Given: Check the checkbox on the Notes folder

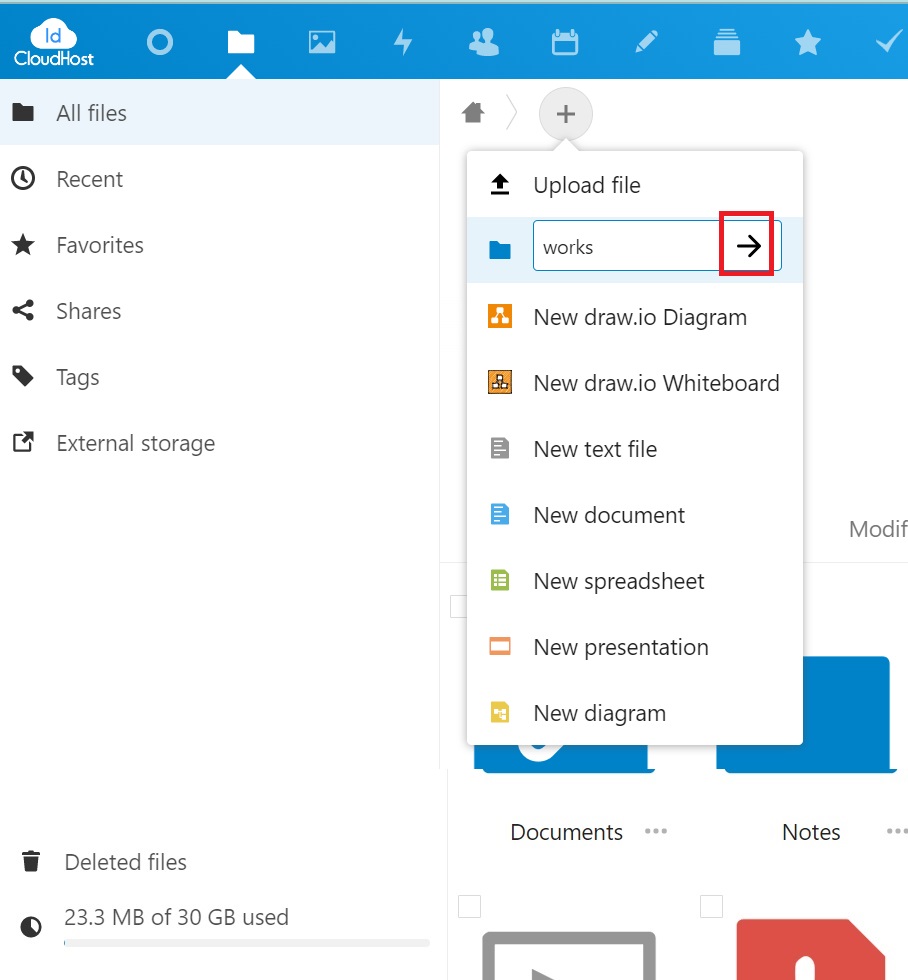Looking at the screenshot, I should coord(711,605).
